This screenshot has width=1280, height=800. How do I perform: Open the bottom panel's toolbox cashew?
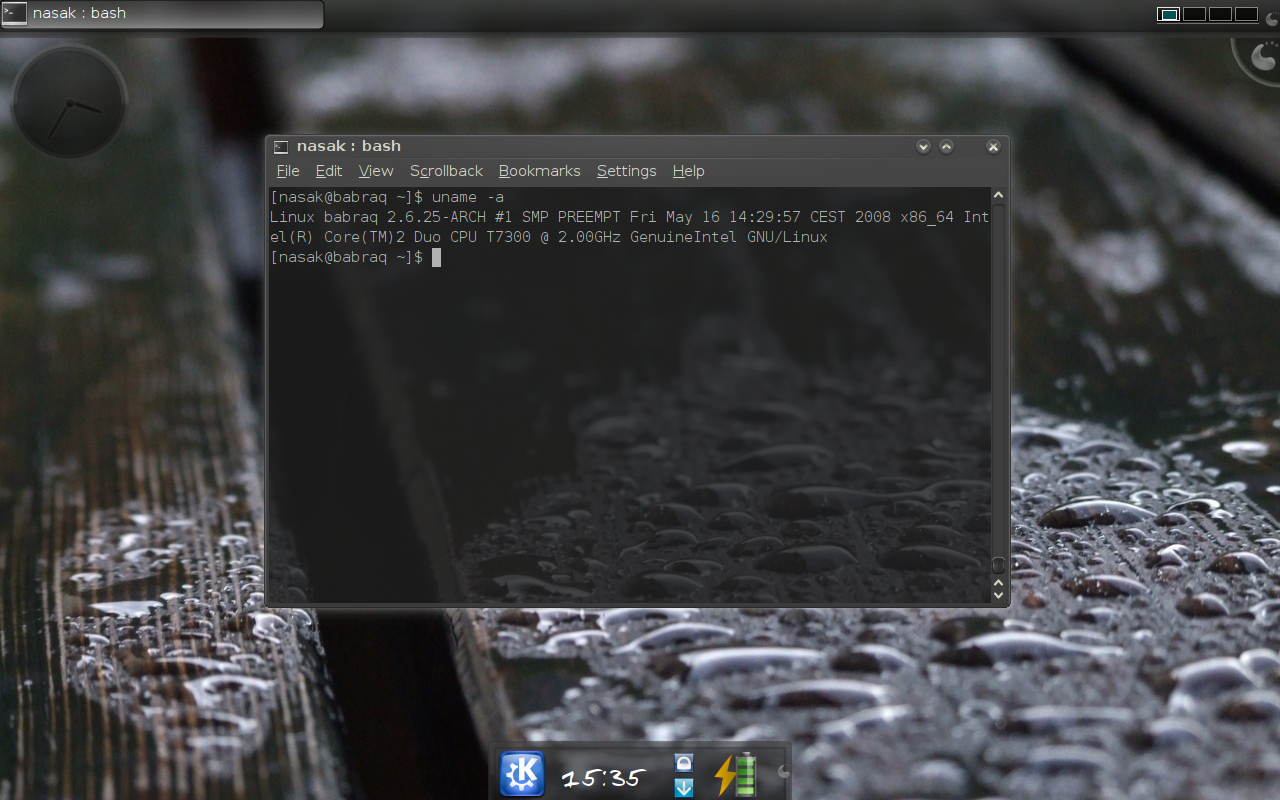[783, 771]
